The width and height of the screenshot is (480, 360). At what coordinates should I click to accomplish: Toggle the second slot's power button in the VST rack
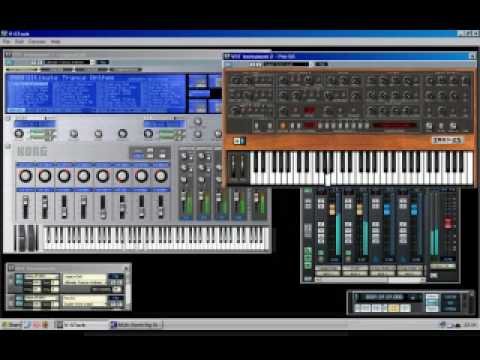[x=19, y=298]
